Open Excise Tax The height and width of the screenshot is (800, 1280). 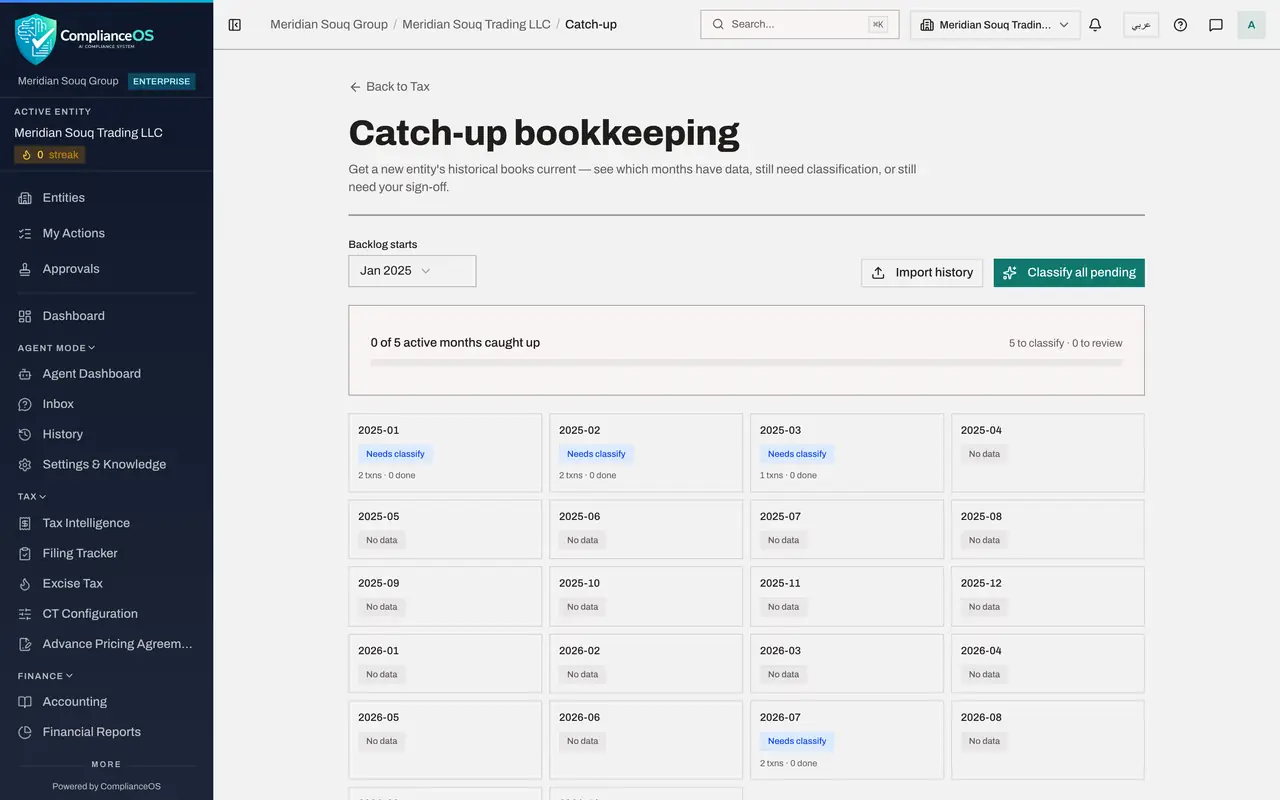[x=106, y=583]
